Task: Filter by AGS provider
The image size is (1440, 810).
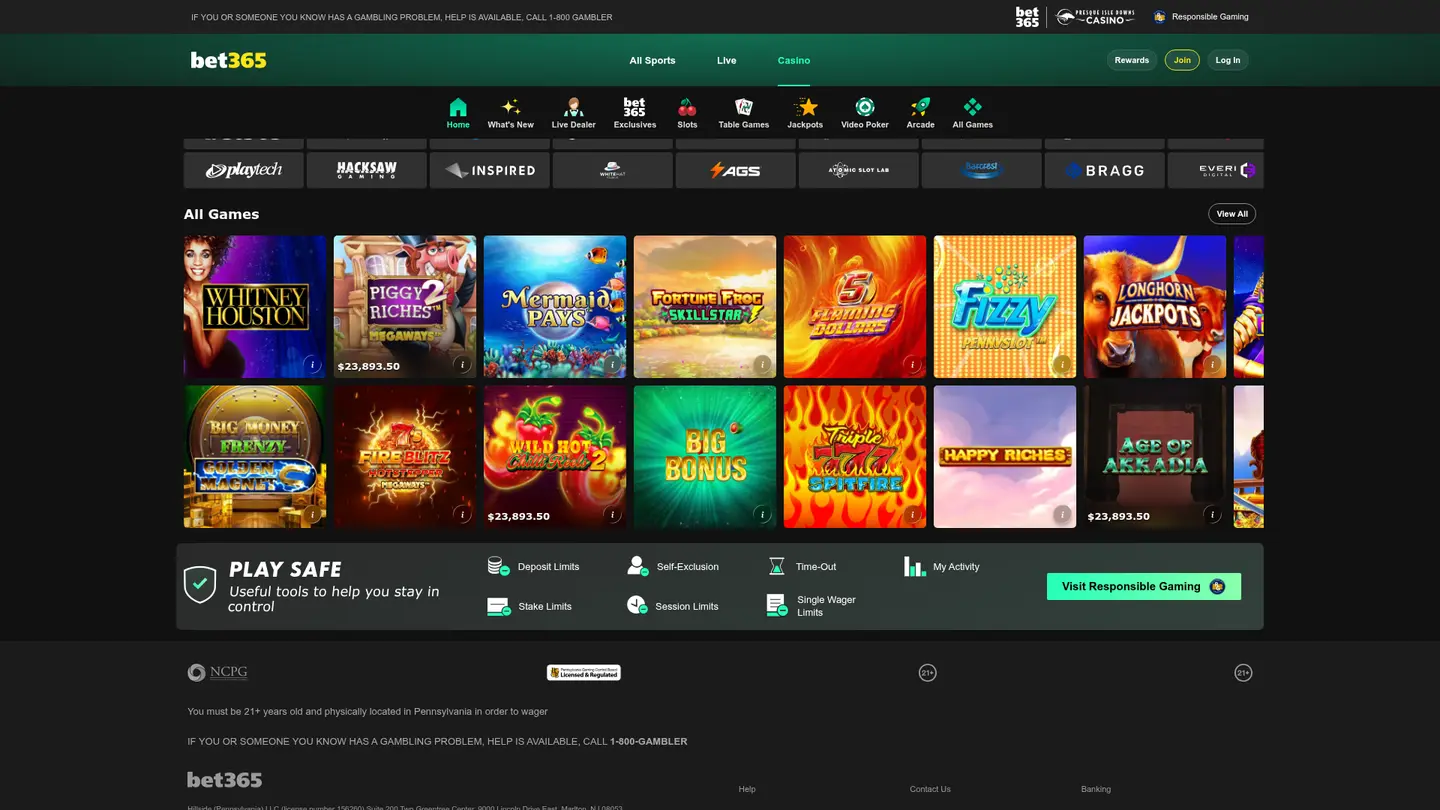Action: click(x=736, y=170)
